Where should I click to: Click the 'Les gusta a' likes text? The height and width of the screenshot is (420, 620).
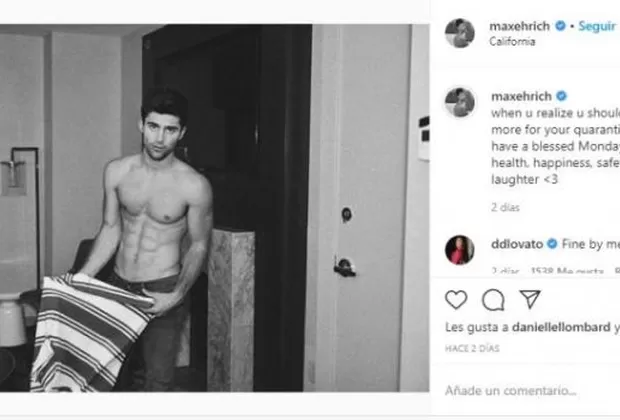point(476,327)
